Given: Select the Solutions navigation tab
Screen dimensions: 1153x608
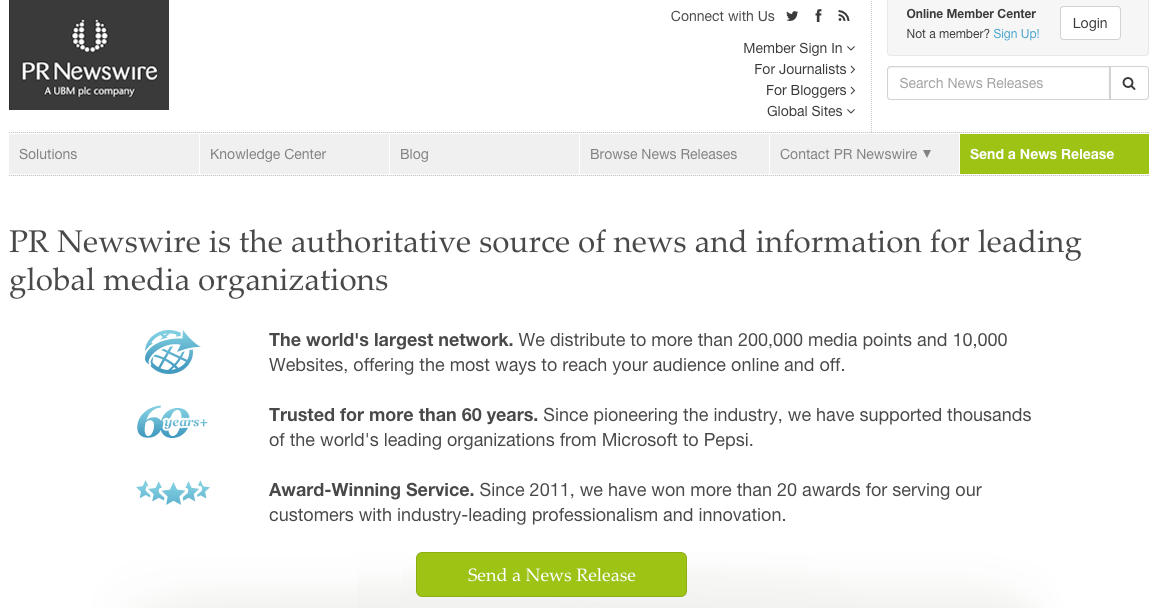Looking at the screenshot, I should tap(48, 154).
